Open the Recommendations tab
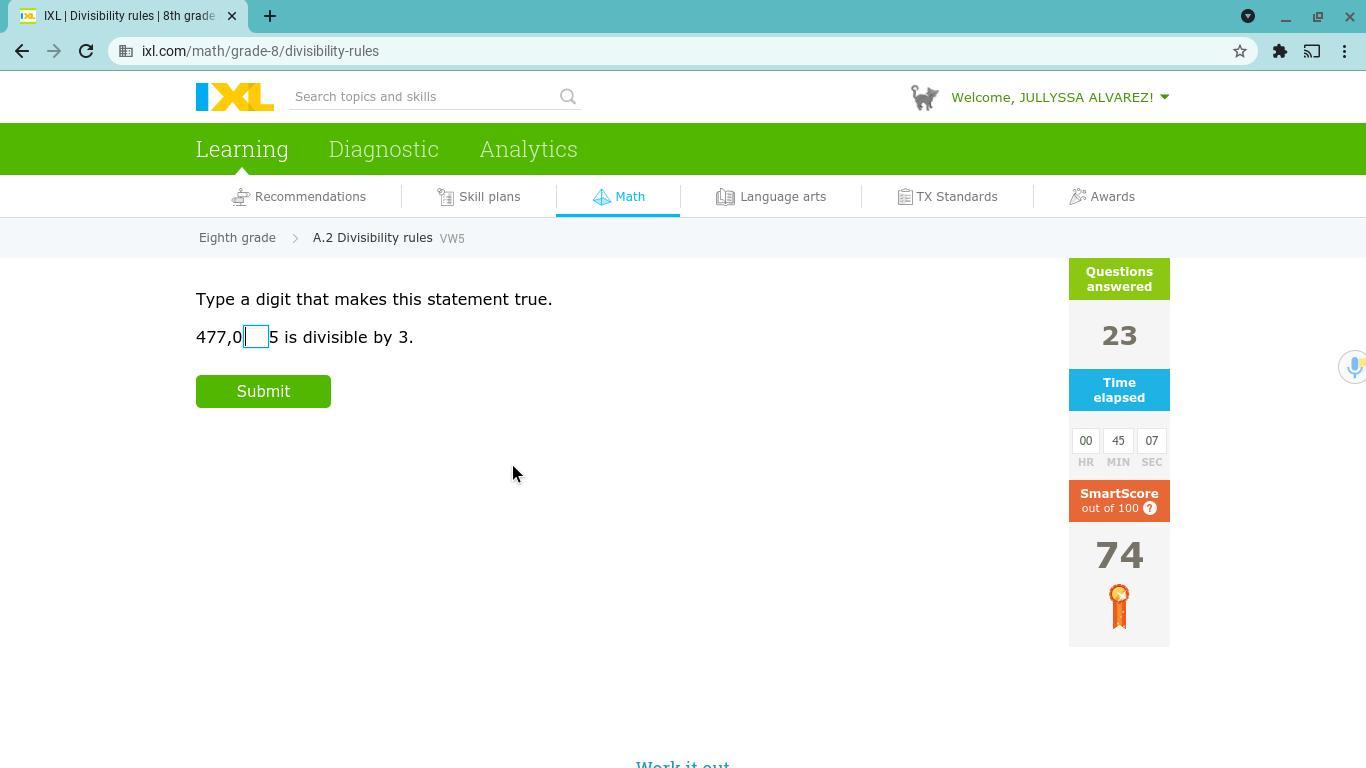This screenshot has height=768, width=1366. click(299, 197)
